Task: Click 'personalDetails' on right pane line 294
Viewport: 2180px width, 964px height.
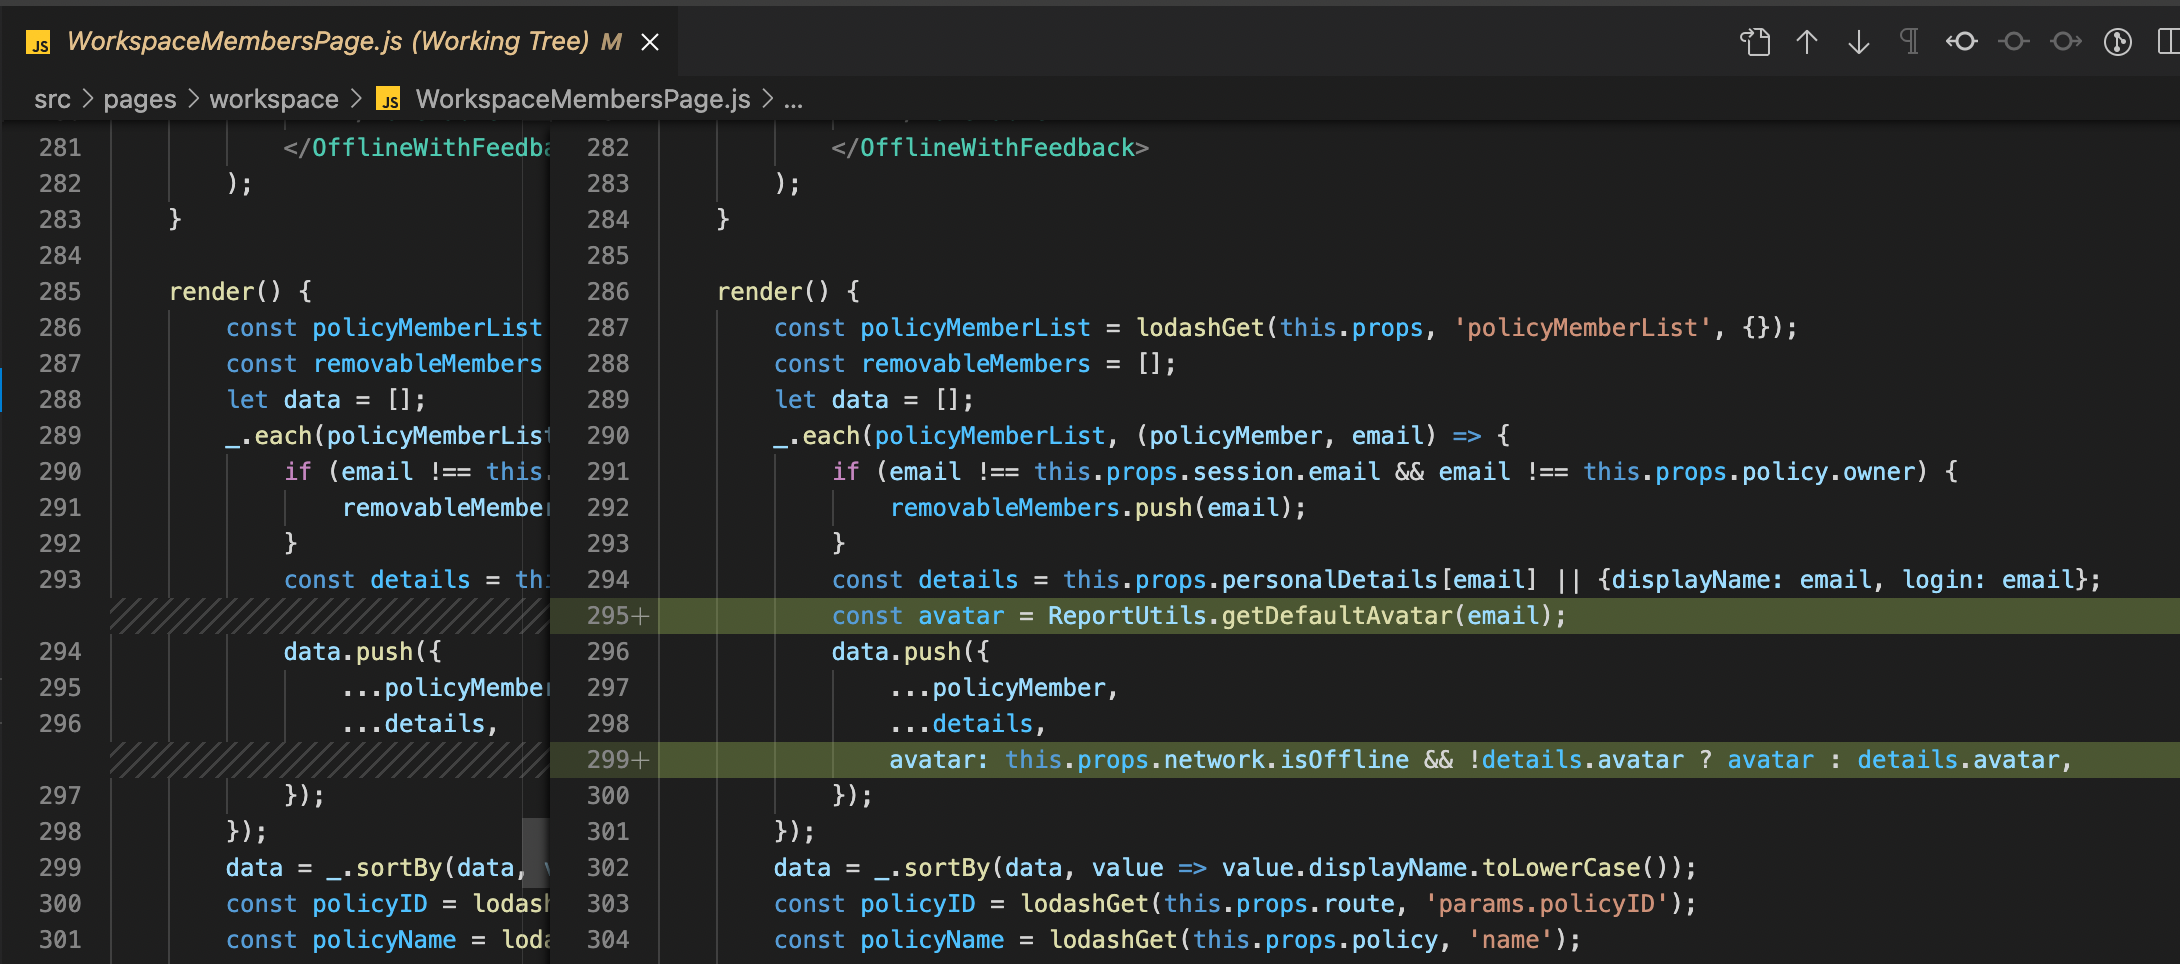Action: [1329, 580]
